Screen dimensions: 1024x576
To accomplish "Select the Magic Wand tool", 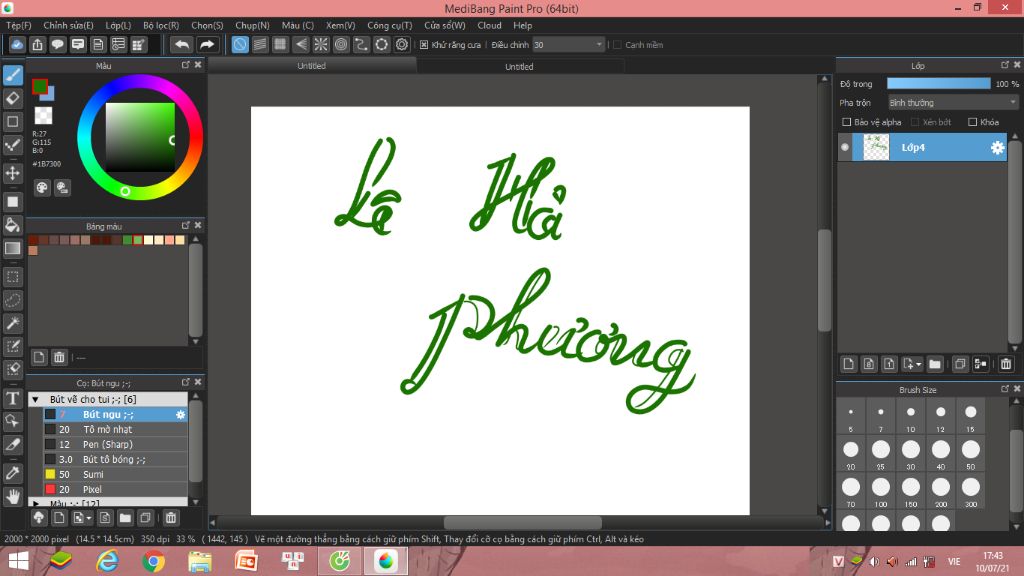I will pos(12,323).
